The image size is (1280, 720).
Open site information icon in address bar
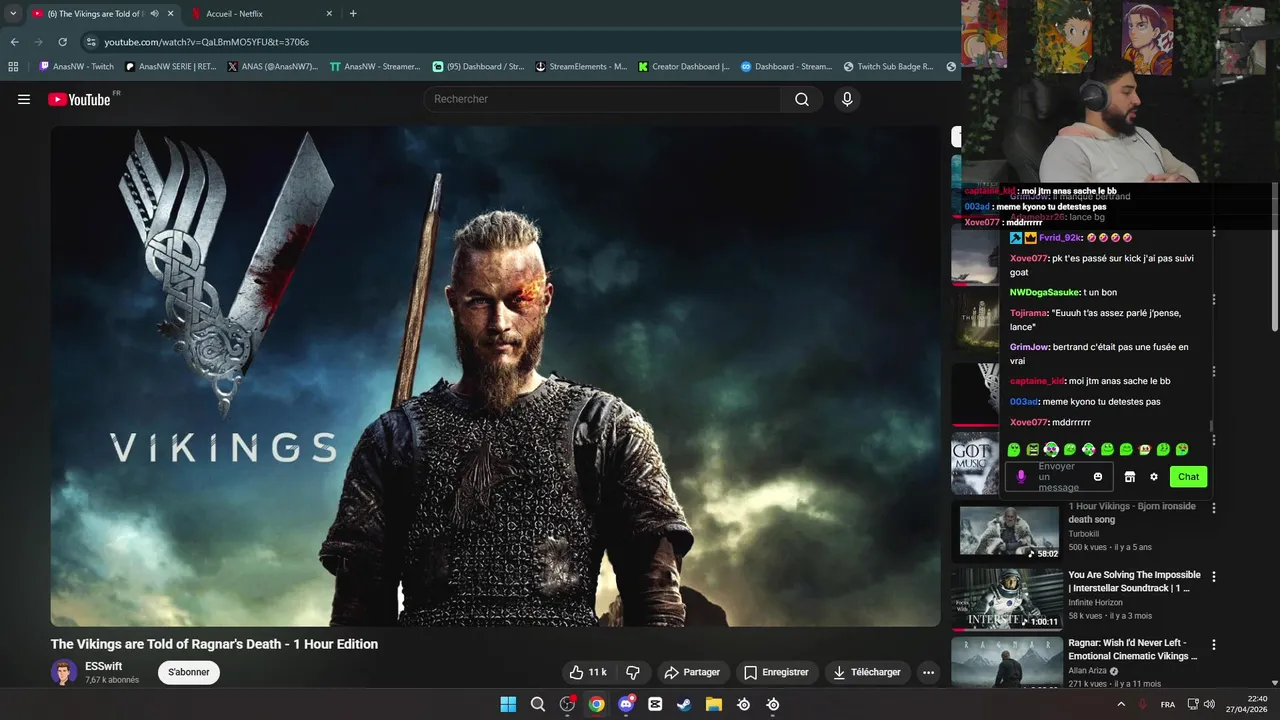pos(91,42)
